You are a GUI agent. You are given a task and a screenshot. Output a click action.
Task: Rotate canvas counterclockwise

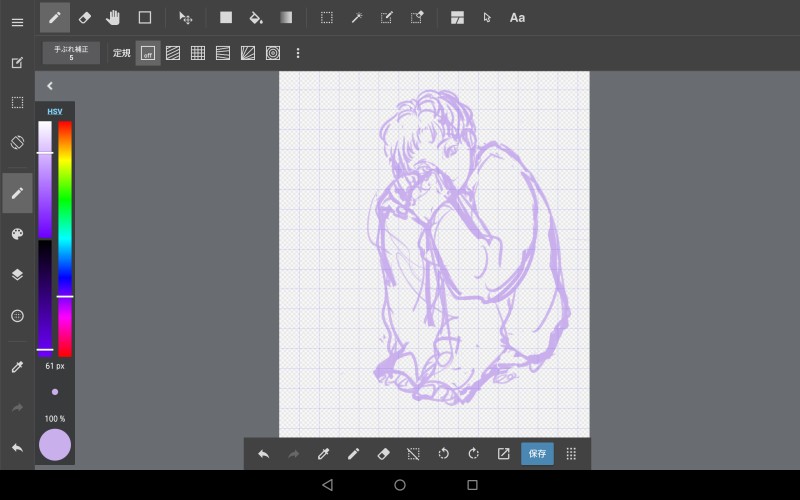coord(443,454)
